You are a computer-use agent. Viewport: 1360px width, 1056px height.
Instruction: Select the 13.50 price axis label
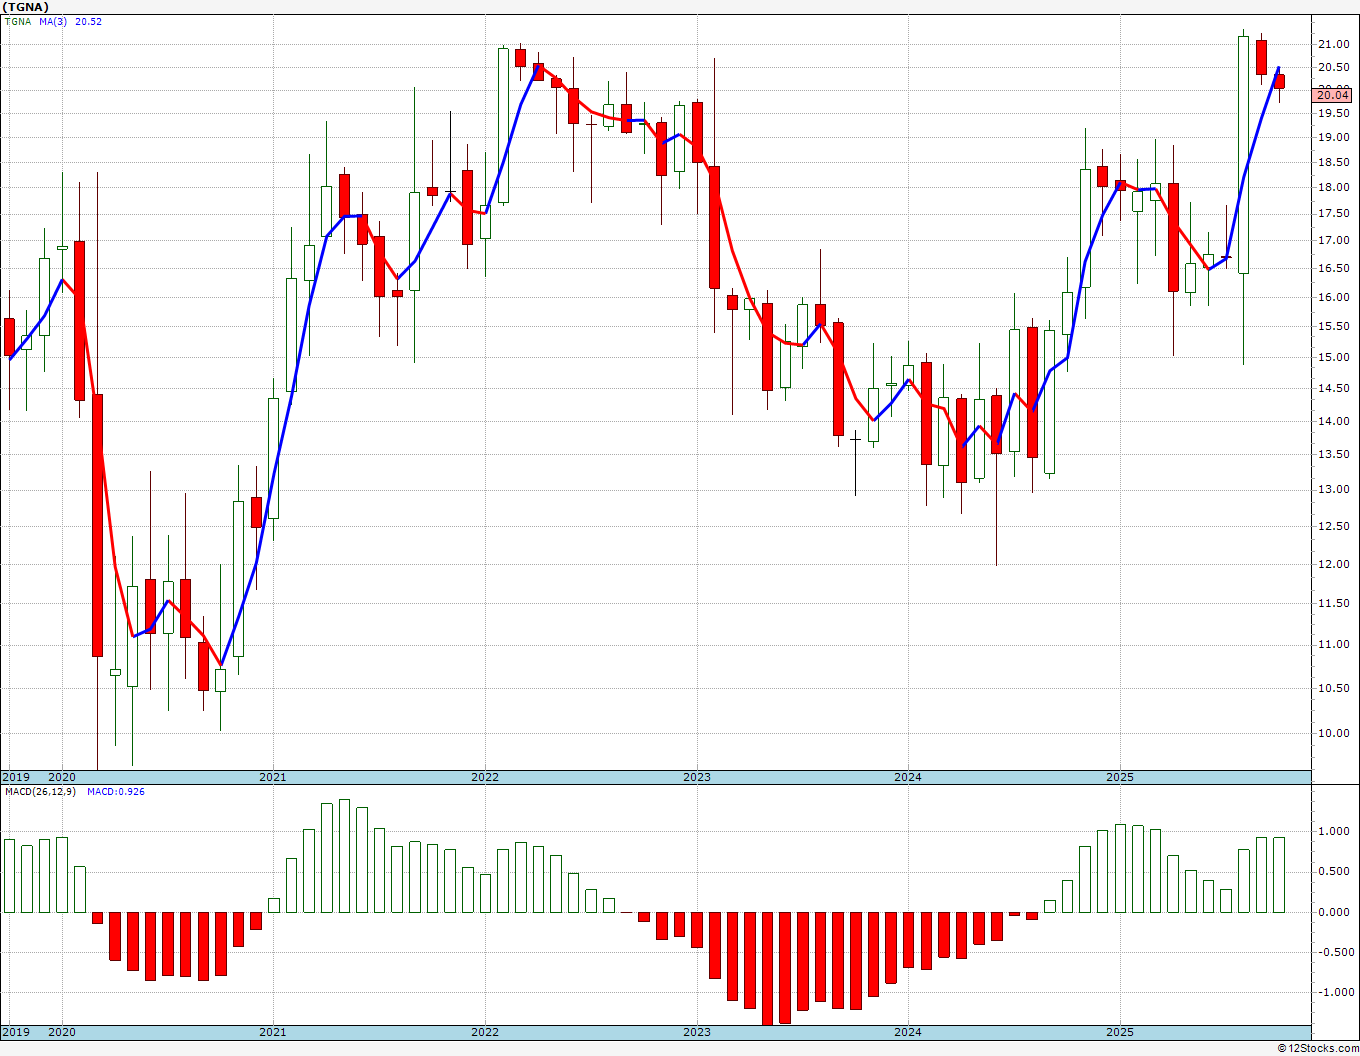pos(1332,455)
